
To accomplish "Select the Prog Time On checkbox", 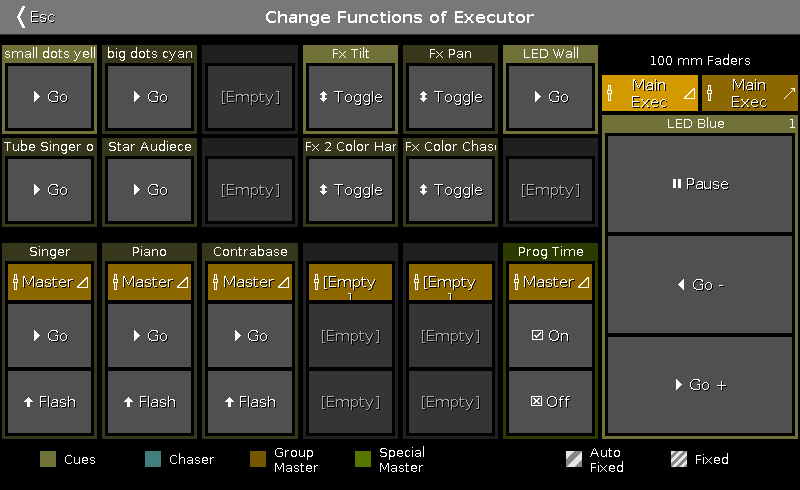I will (x=551, y=335).
